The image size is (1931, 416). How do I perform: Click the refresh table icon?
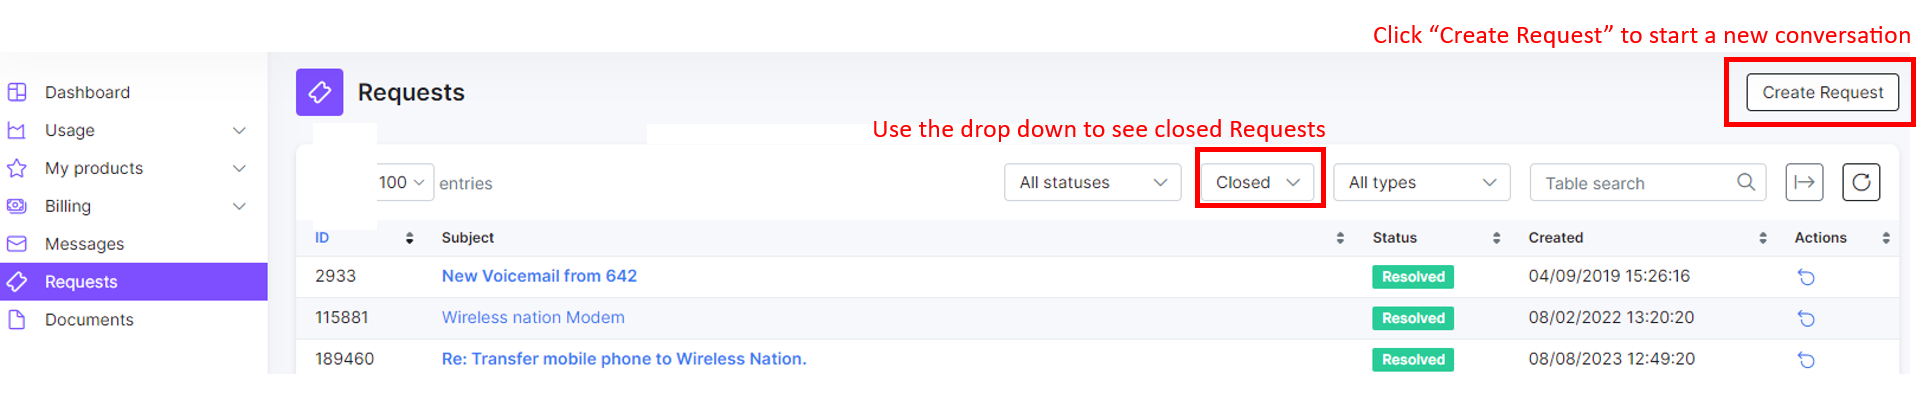click(1861, 182)
